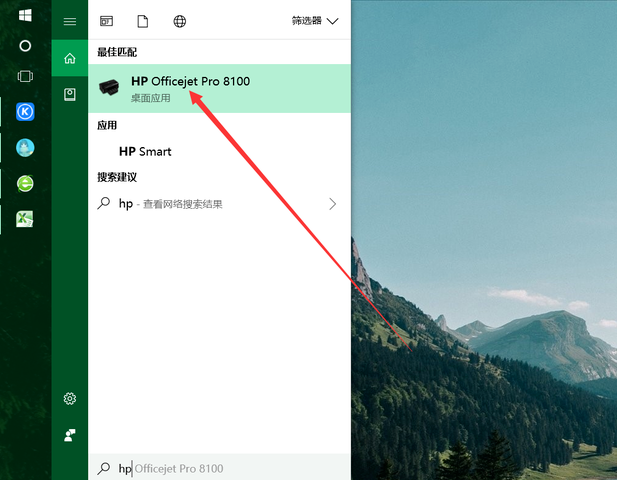Open hp web search suggestion

point(220,204)
